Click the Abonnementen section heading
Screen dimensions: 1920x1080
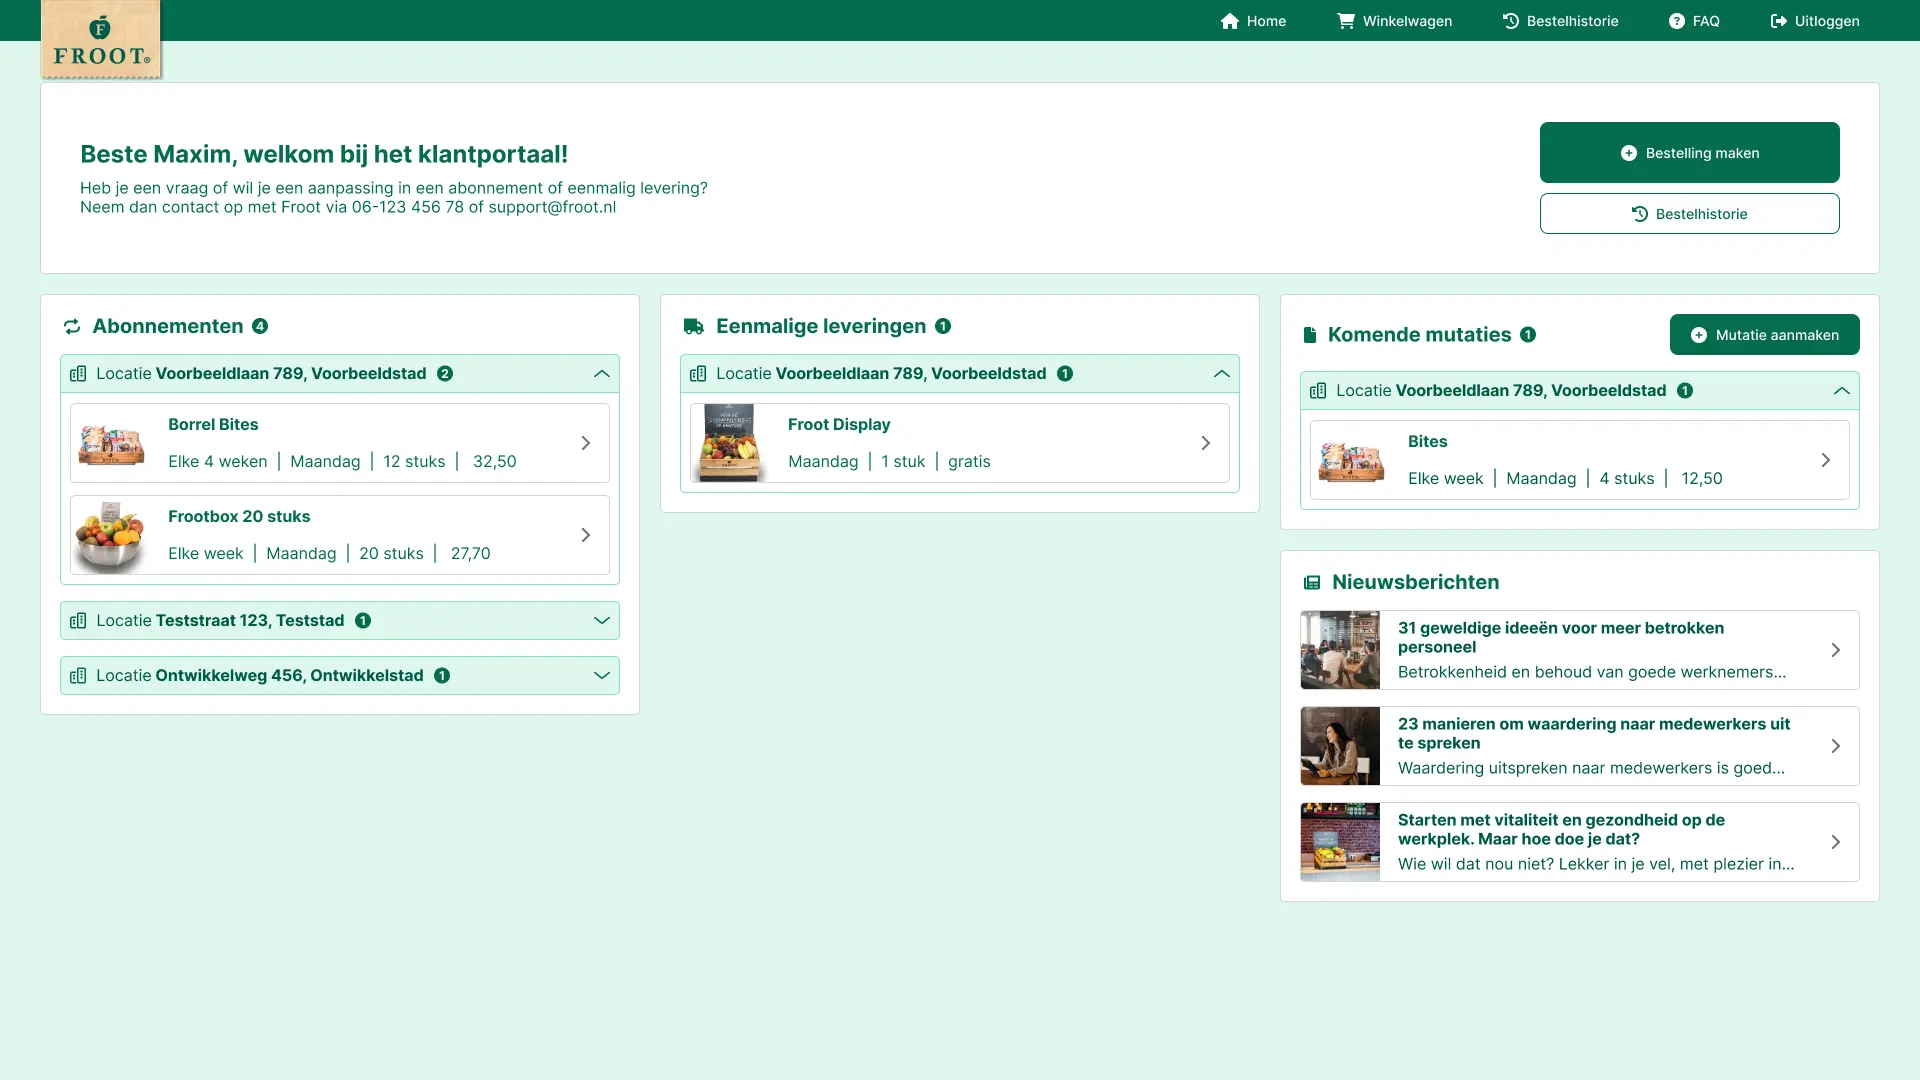click(x=168, y=327)
